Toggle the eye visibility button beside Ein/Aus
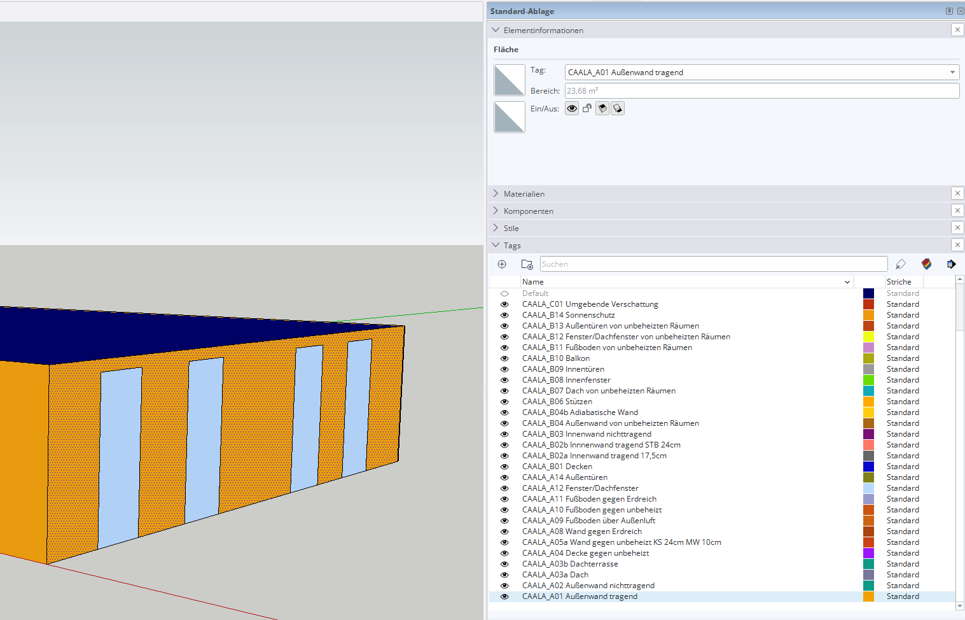 pos(572,108)
